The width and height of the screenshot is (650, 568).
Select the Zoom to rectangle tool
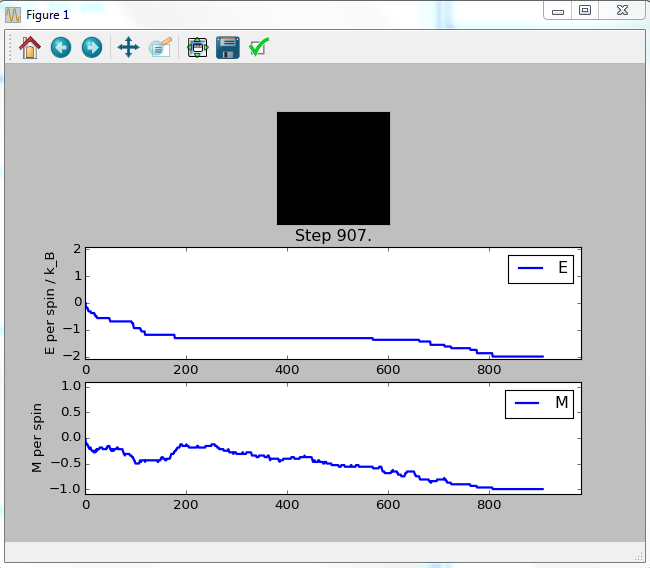pos(160,47)
